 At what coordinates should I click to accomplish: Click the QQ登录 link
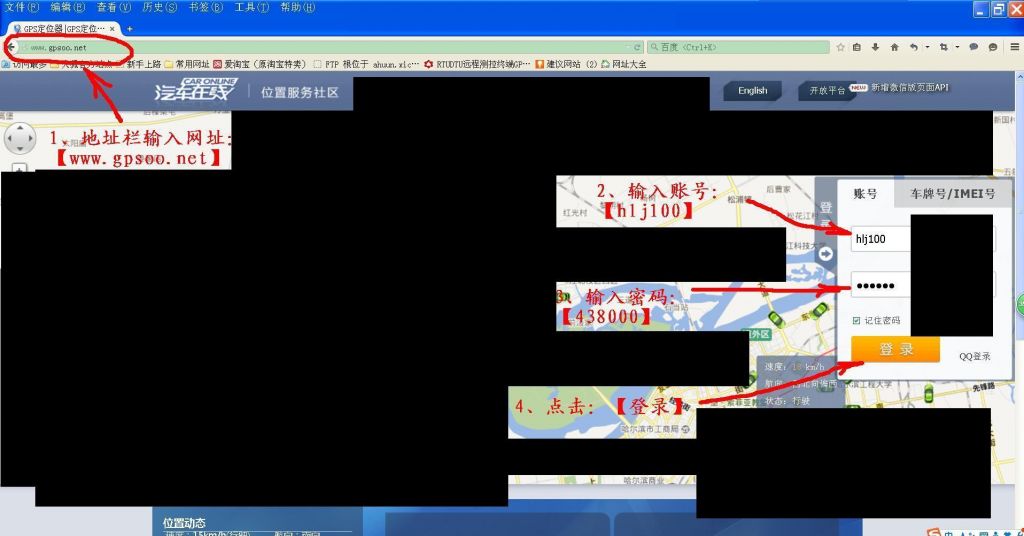974,356
